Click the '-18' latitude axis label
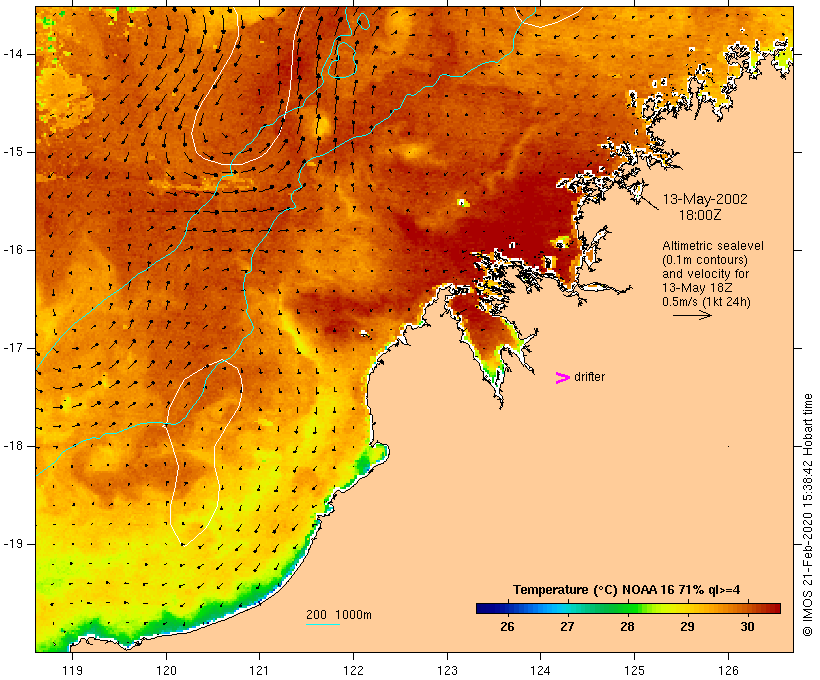Image resolution: width=820 pixels, height=680 pixels. tap(12, 446)
